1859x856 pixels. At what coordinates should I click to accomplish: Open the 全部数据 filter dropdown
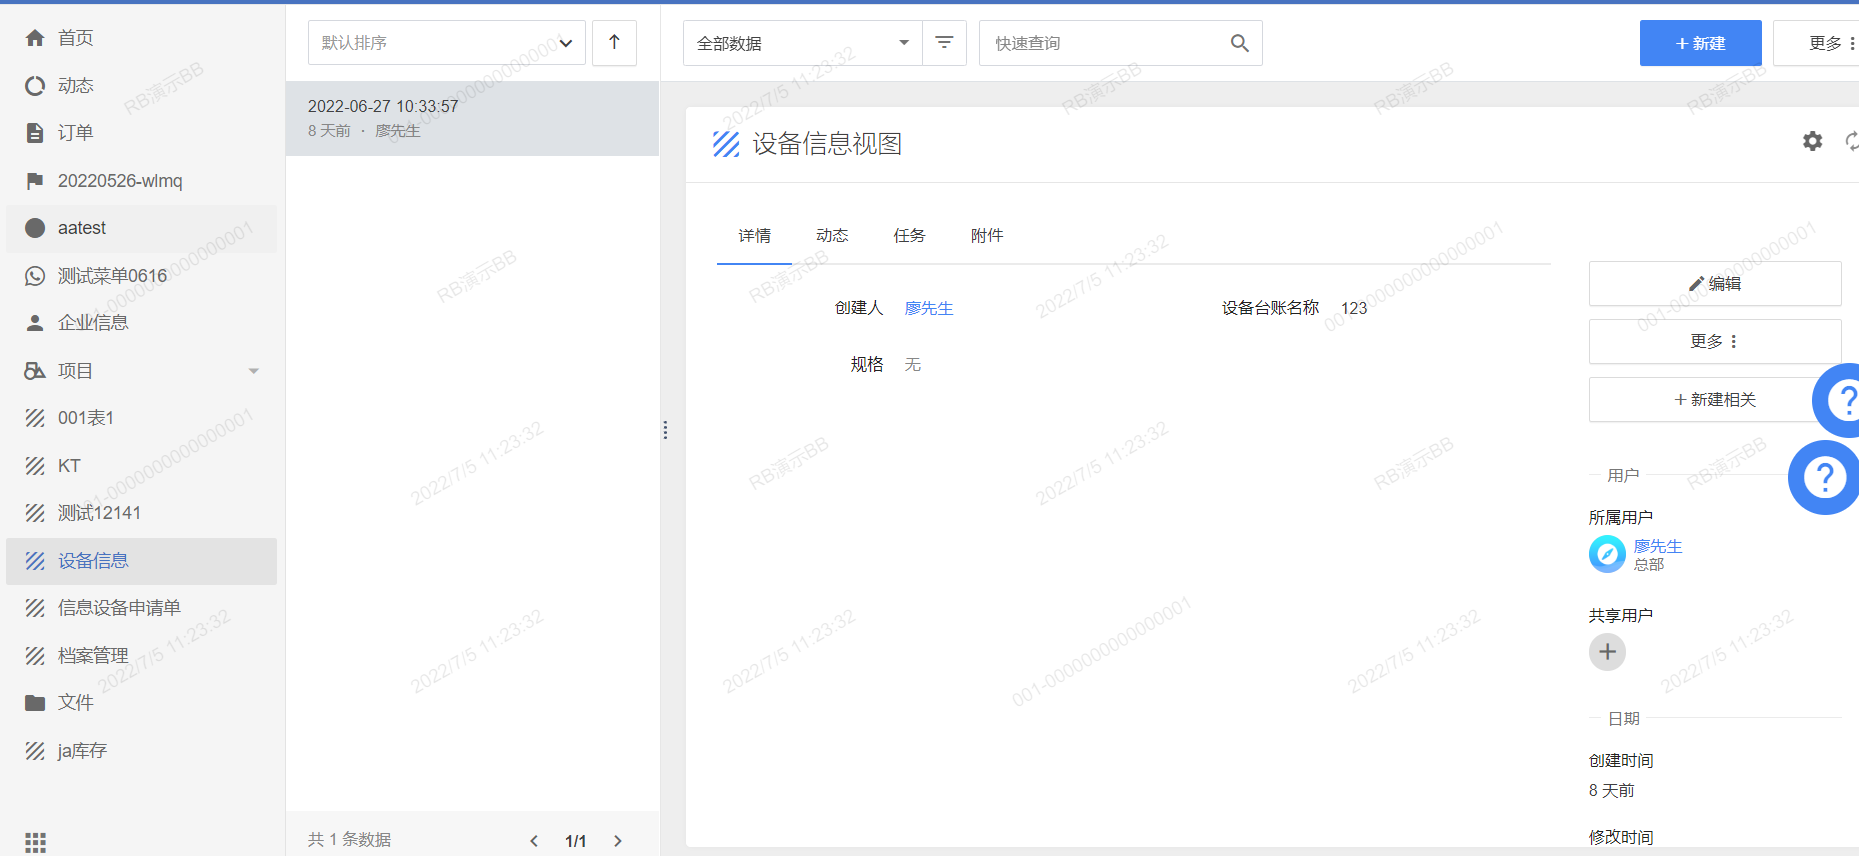[803, 43]
